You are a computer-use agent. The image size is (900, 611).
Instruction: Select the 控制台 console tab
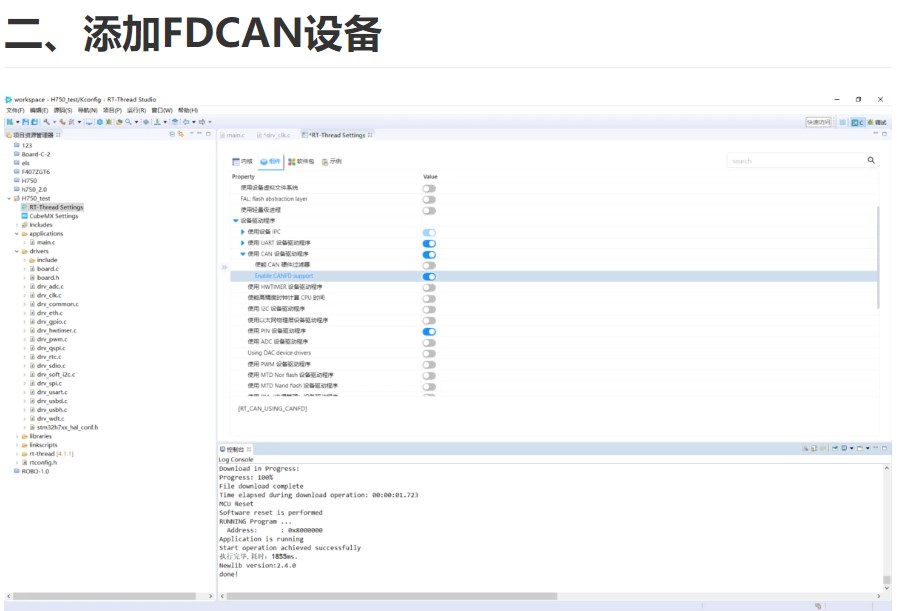(235, 449)
